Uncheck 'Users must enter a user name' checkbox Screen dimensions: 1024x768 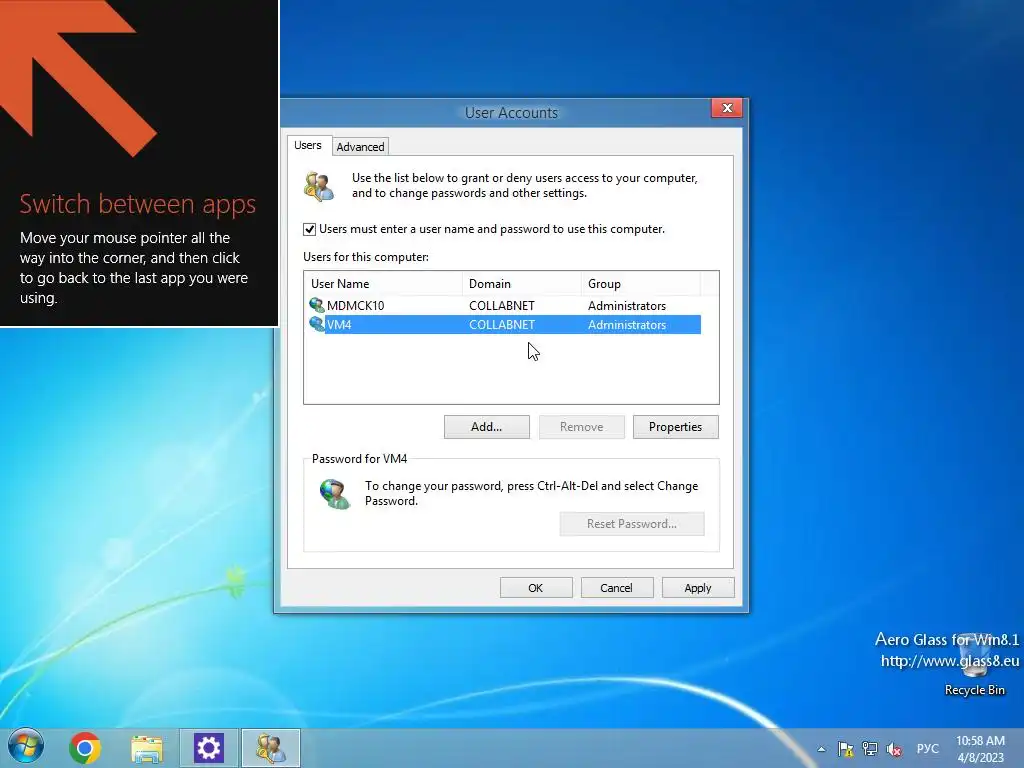310,229
